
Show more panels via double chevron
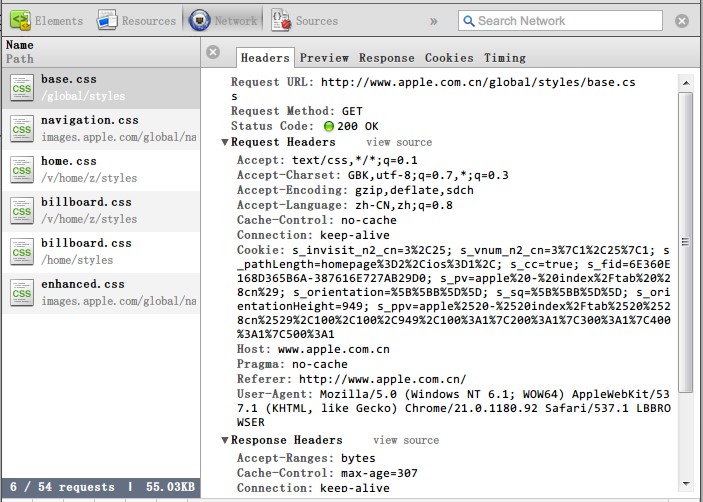434,21
